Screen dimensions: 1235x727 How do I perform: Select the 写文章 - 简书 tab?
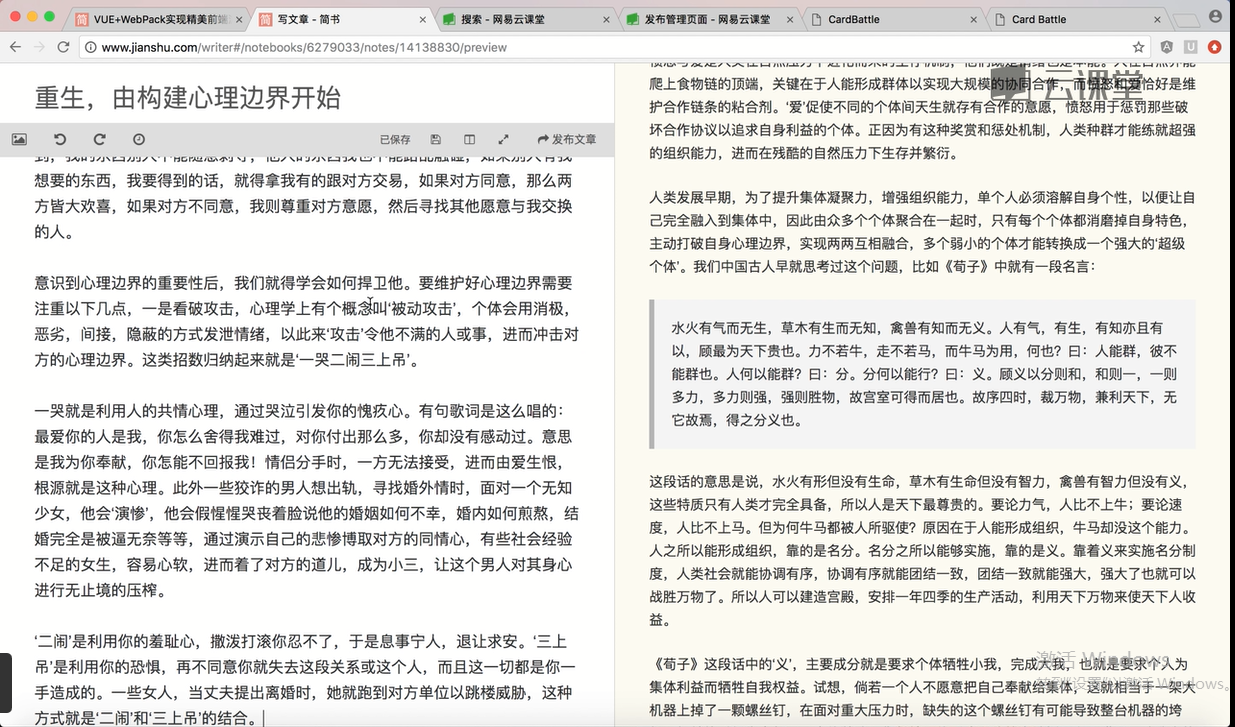340,19
